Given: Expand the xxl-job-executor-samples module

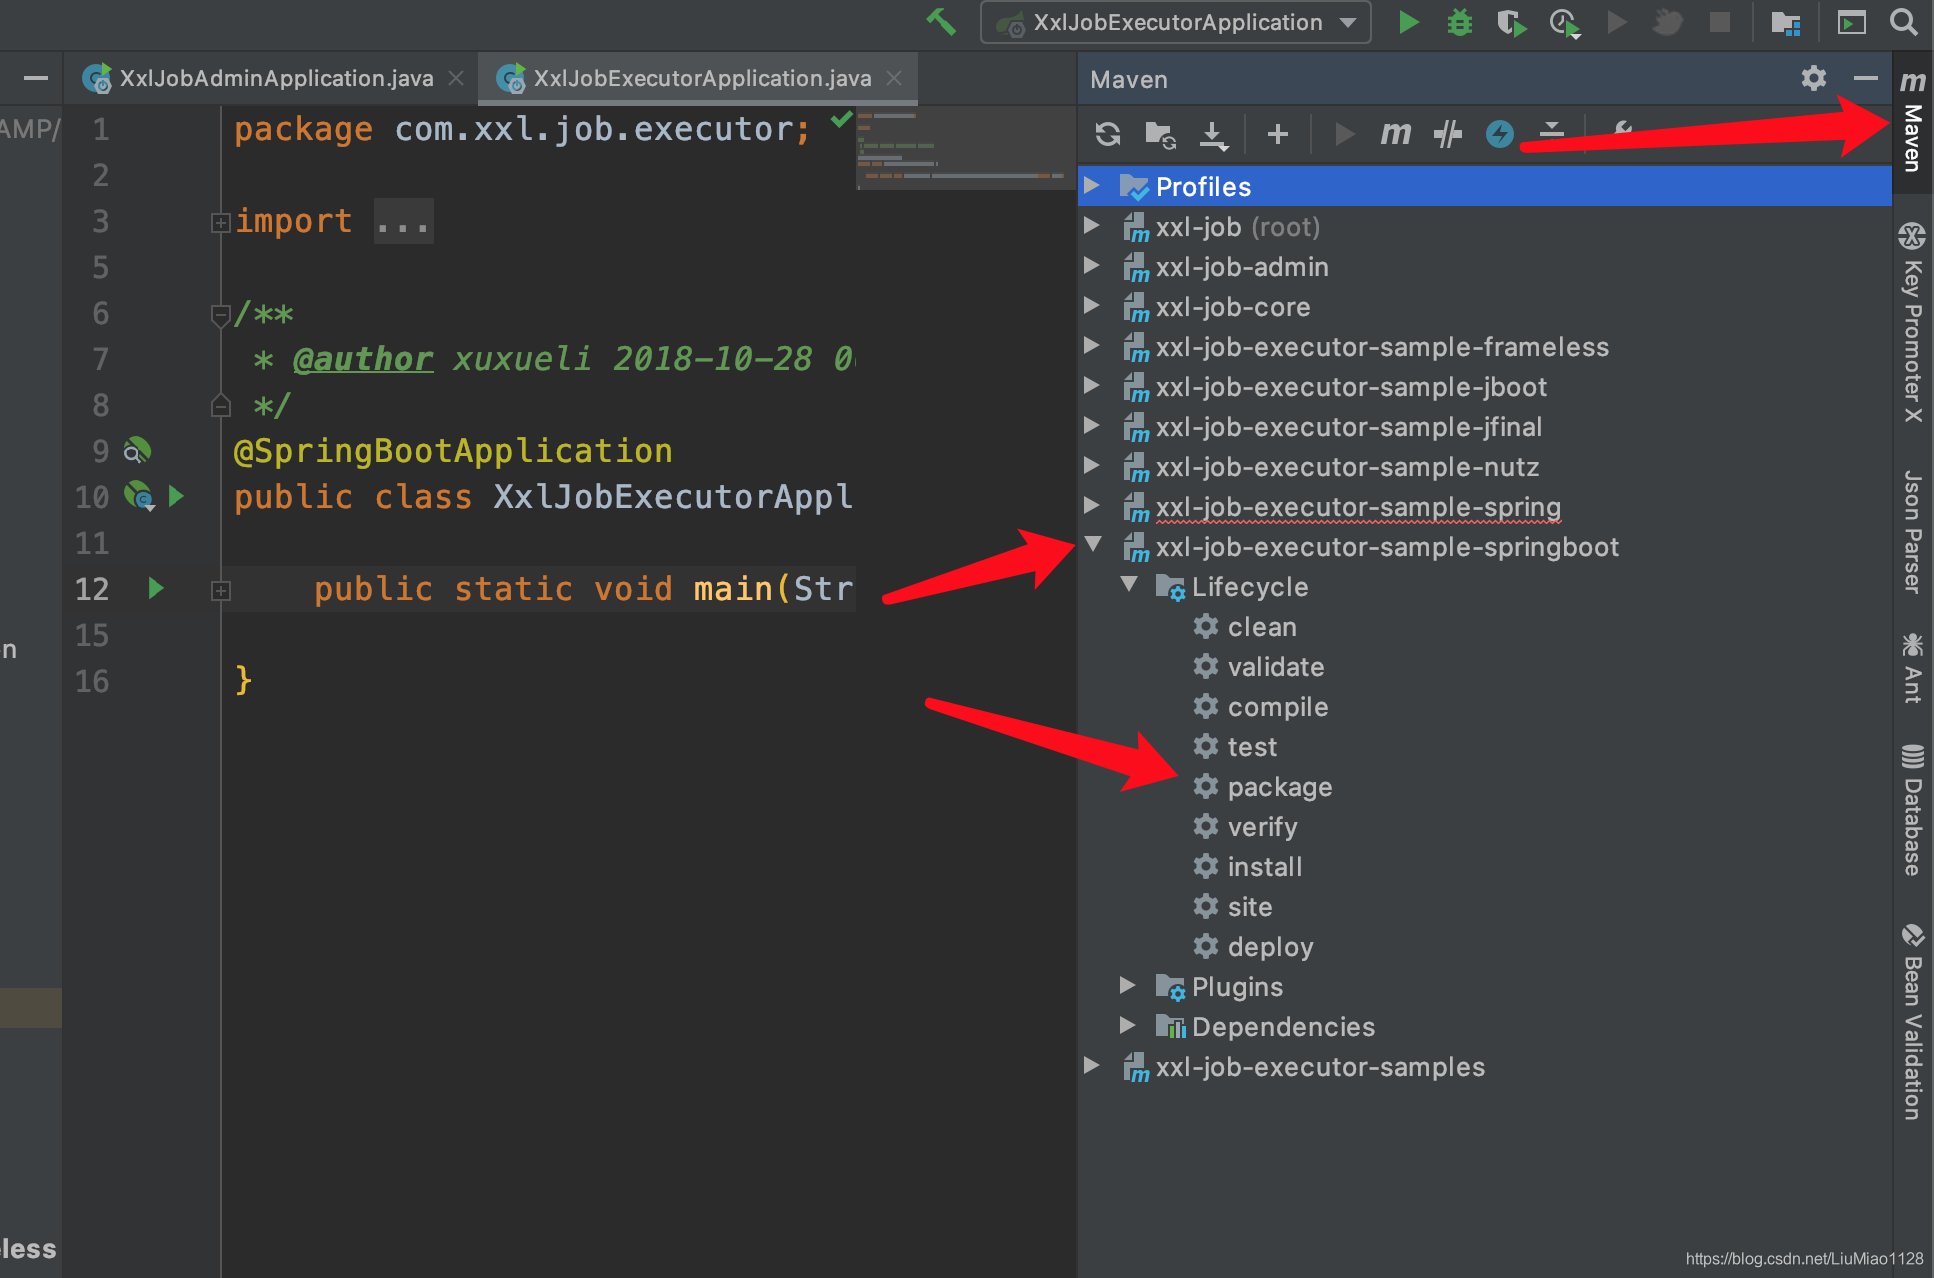Looking at the screenshot, I should click(1092, 1066).
